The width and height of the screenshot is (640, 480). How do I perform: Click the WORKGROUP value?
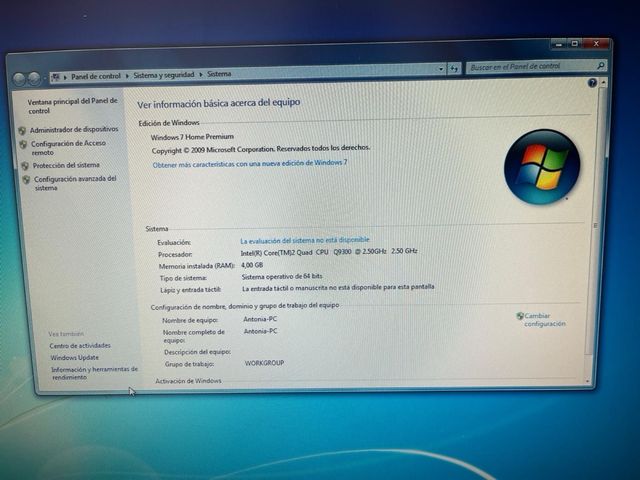coord(264,363)
